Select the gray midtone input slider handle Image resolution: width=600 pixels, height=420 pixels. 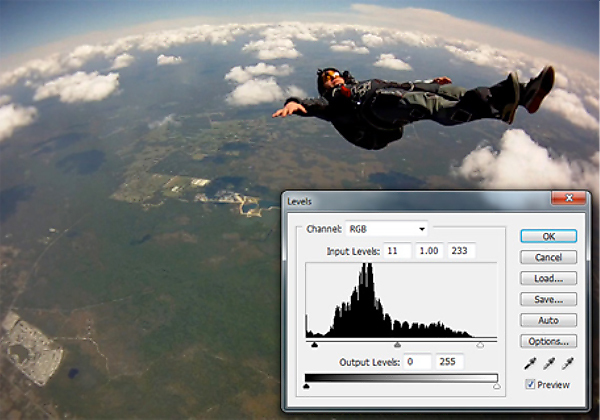pos(398,345)
